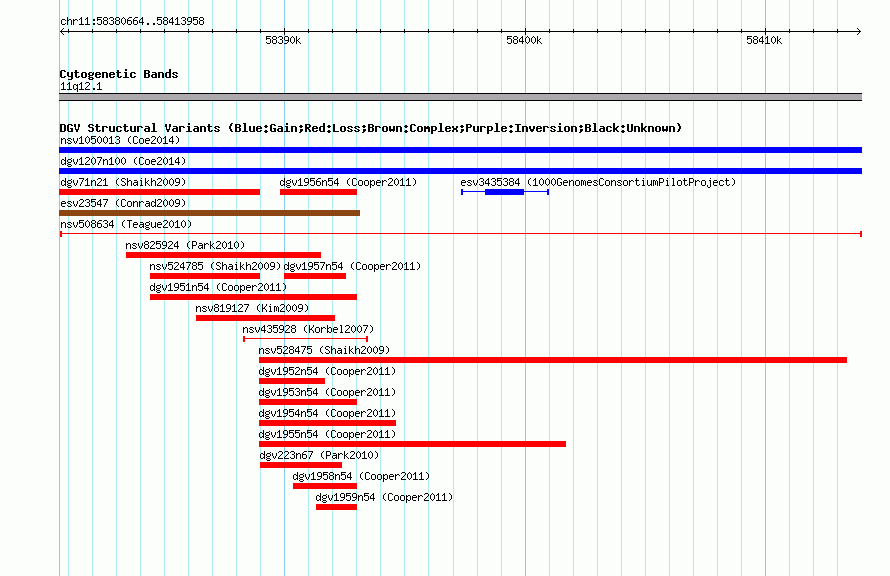Click the thin red nsv508634 line
The height and width of the screenshot is (576, 890).
point(461,234)
